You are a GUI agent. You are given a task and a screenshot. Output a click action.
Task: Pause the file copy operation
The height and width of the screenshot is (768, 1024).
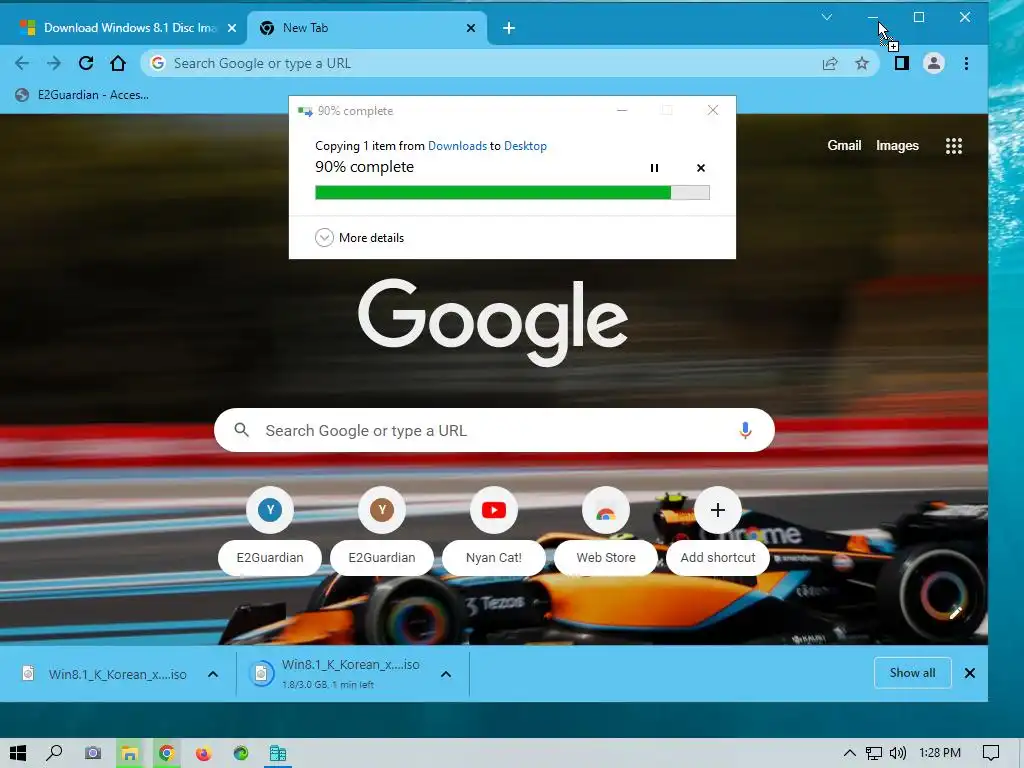pos(654,168)
